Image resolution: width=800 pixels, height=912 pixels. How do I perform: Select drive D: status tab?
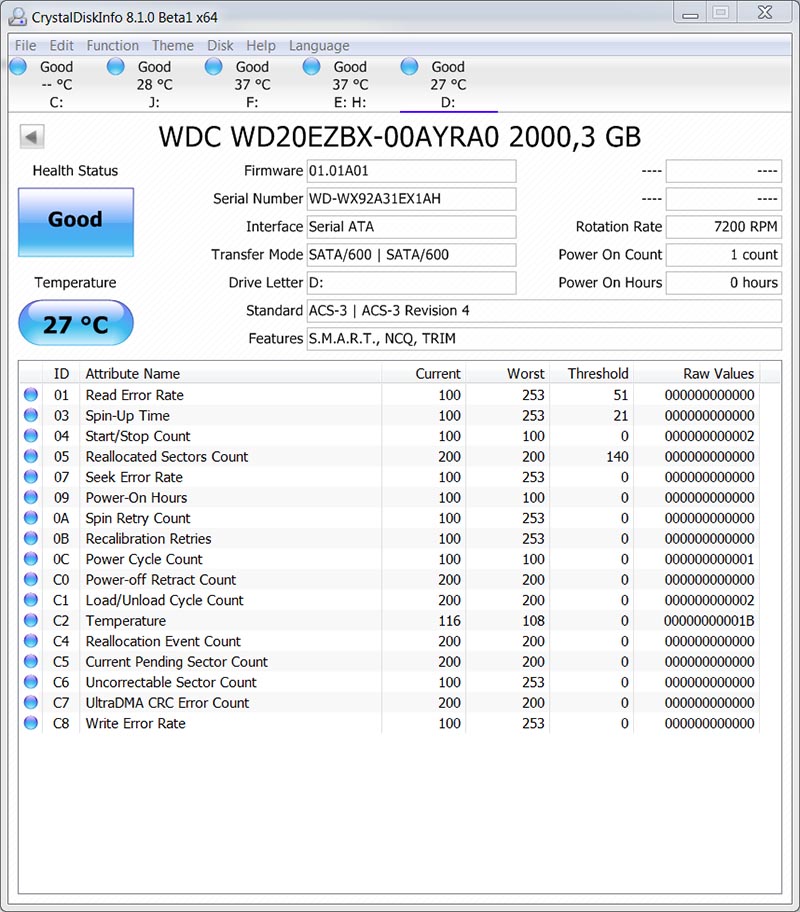[448, 84]
